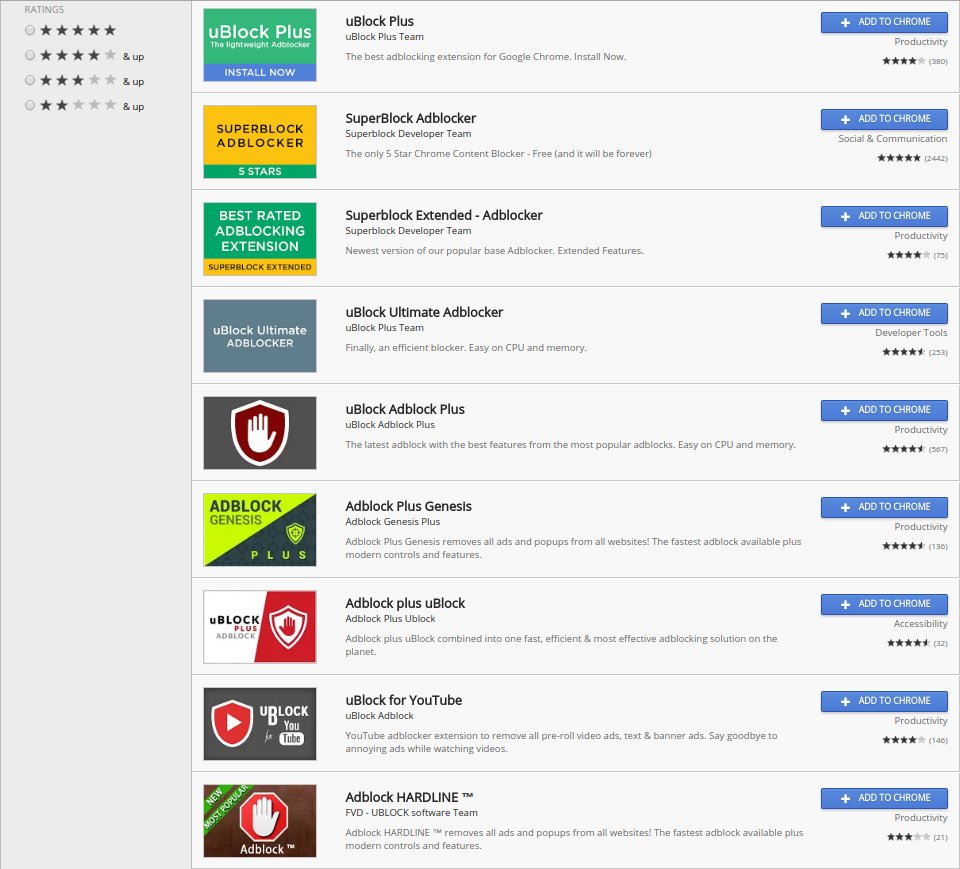Open the Best Rated Adblocking Extension thumbnail

tap(260, 239)
